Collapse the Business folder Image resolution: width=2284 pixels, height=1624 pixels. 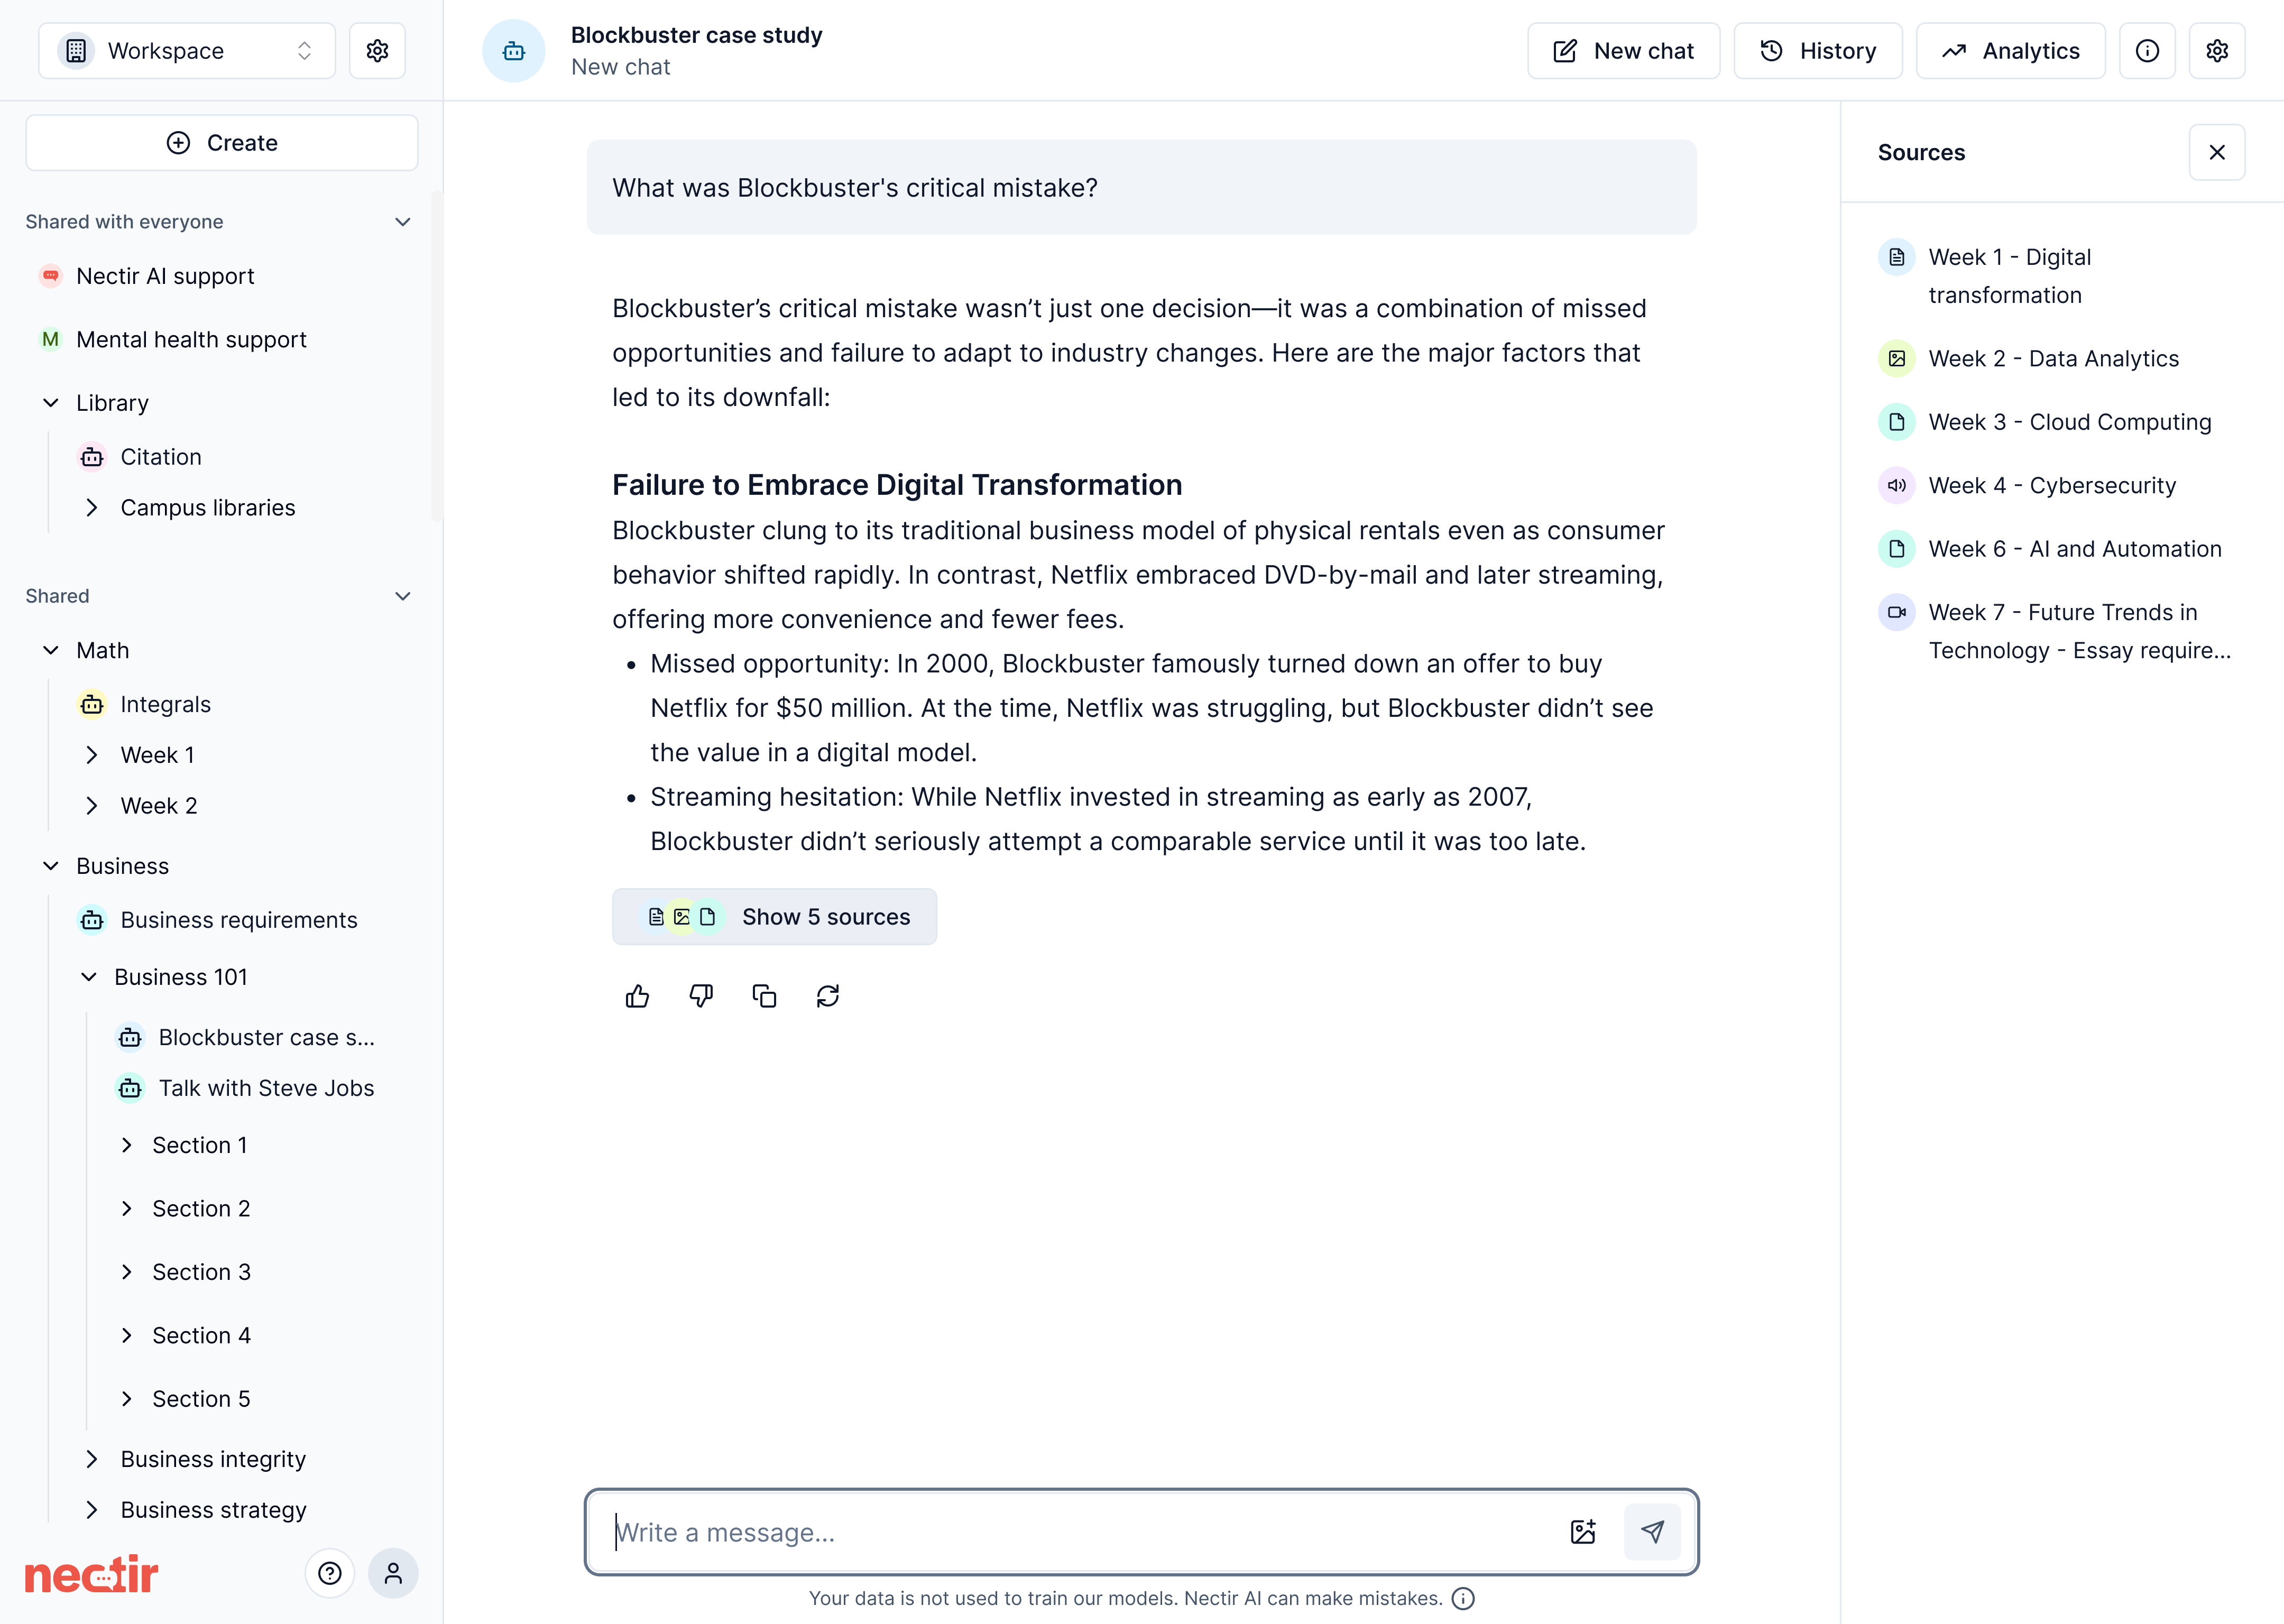pyautogui.click(x=51, y=866)
